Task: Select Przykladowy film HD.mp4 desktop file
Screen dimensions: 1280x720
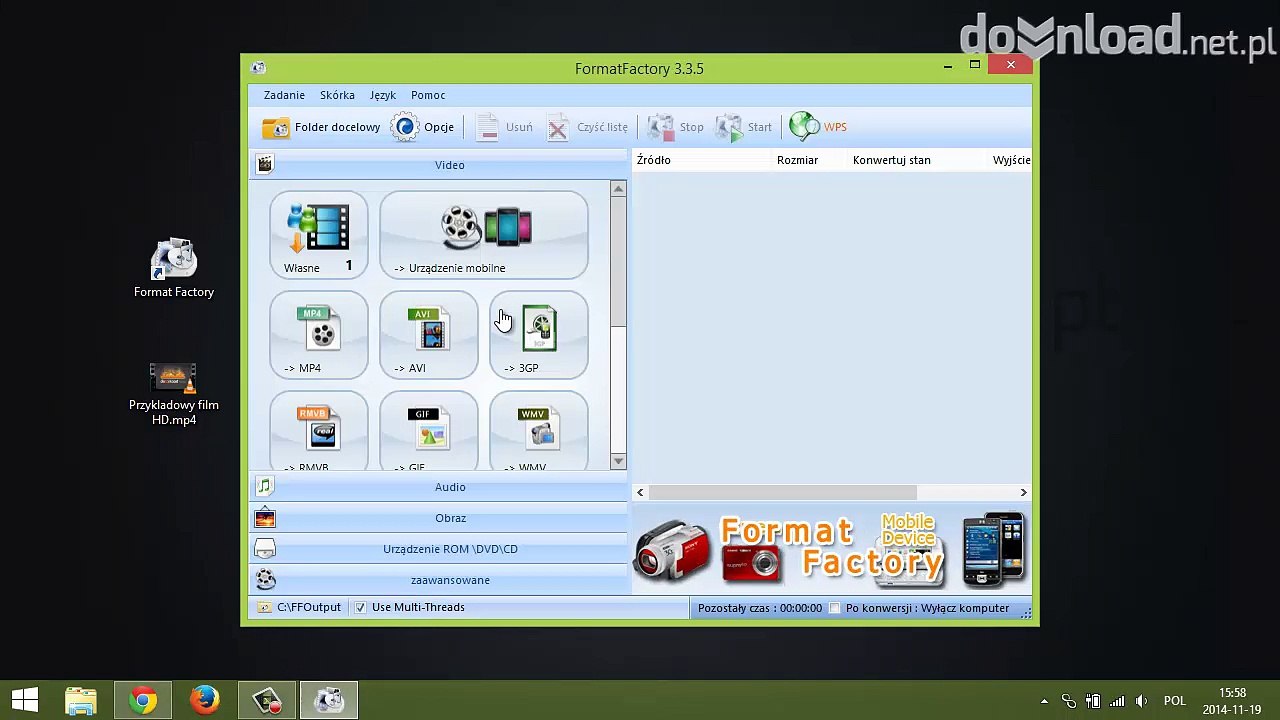Action: click(x=174, y=394)
